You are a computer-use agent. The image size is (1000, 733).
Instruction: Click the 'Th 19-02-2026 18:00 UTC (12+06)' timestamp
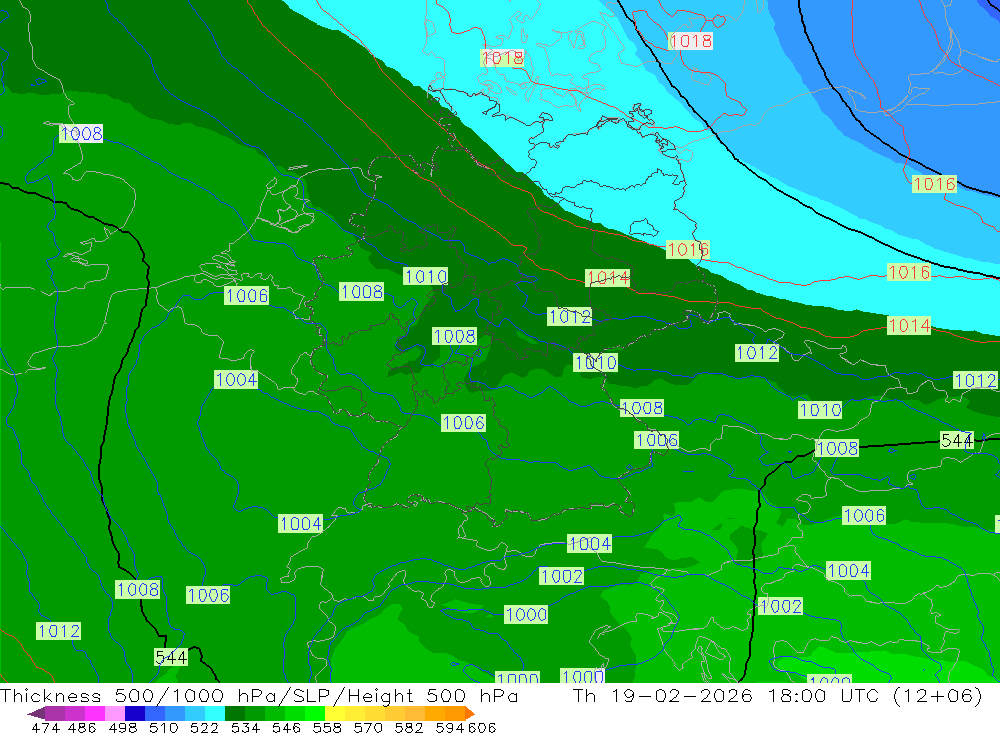click(777, 695)
